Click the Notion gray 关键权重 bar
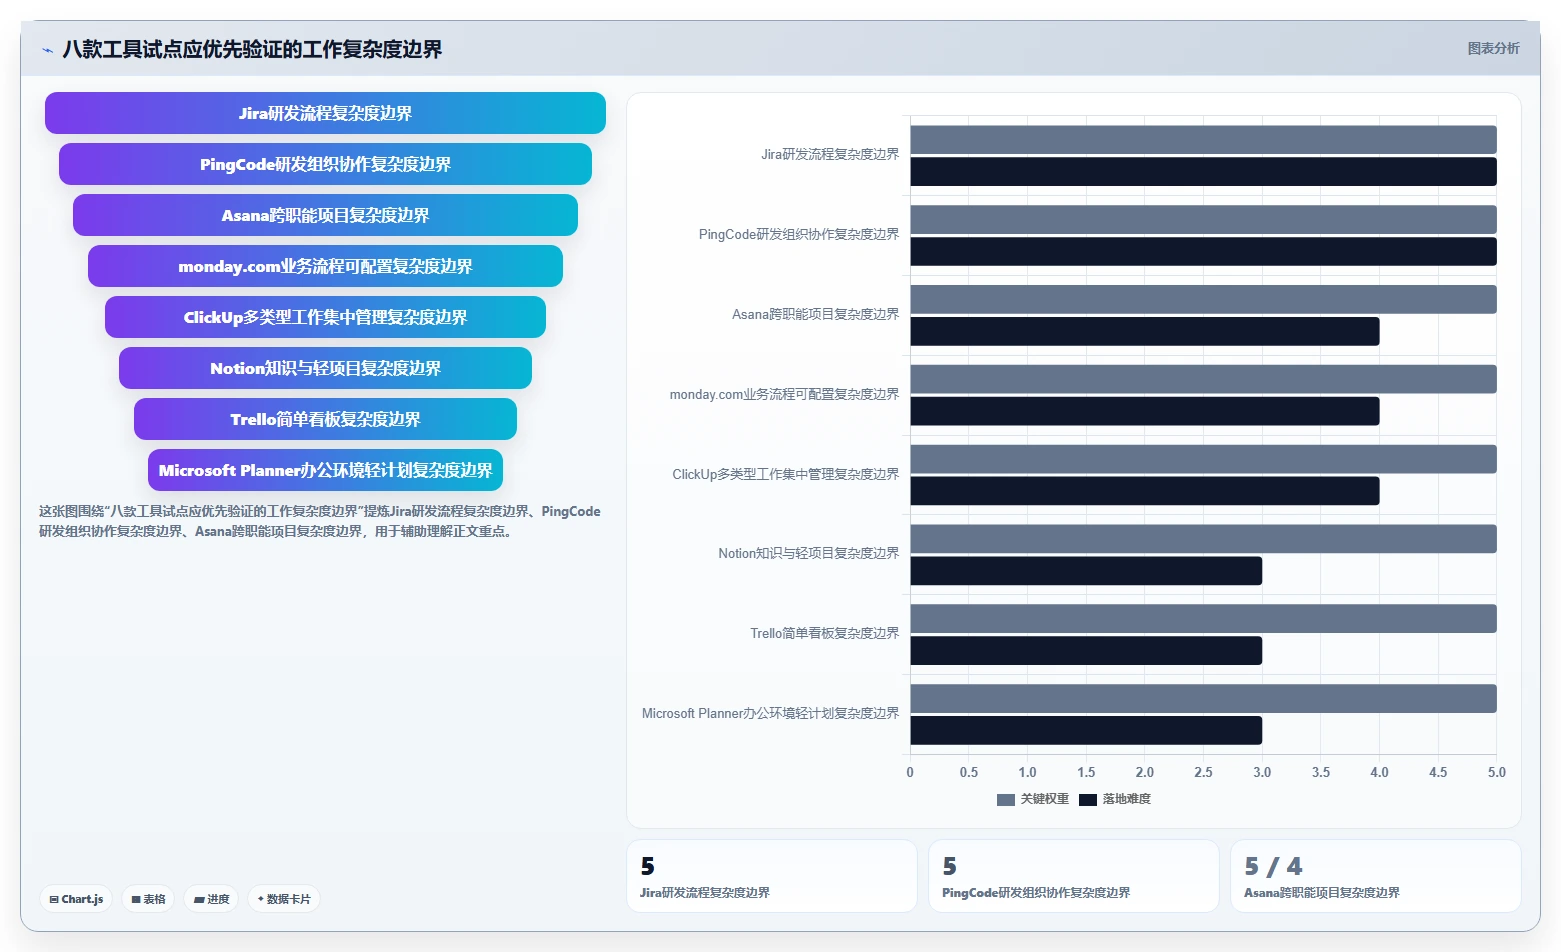The image size is (1561, 952). coord(1203,539)
